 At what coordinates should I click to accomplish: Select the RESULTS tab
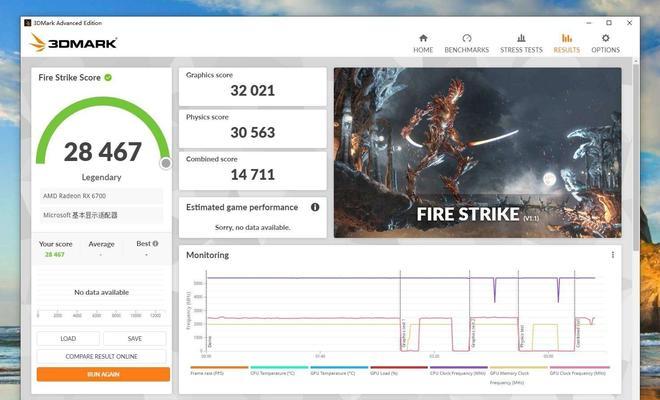click(x=567, y=44)
